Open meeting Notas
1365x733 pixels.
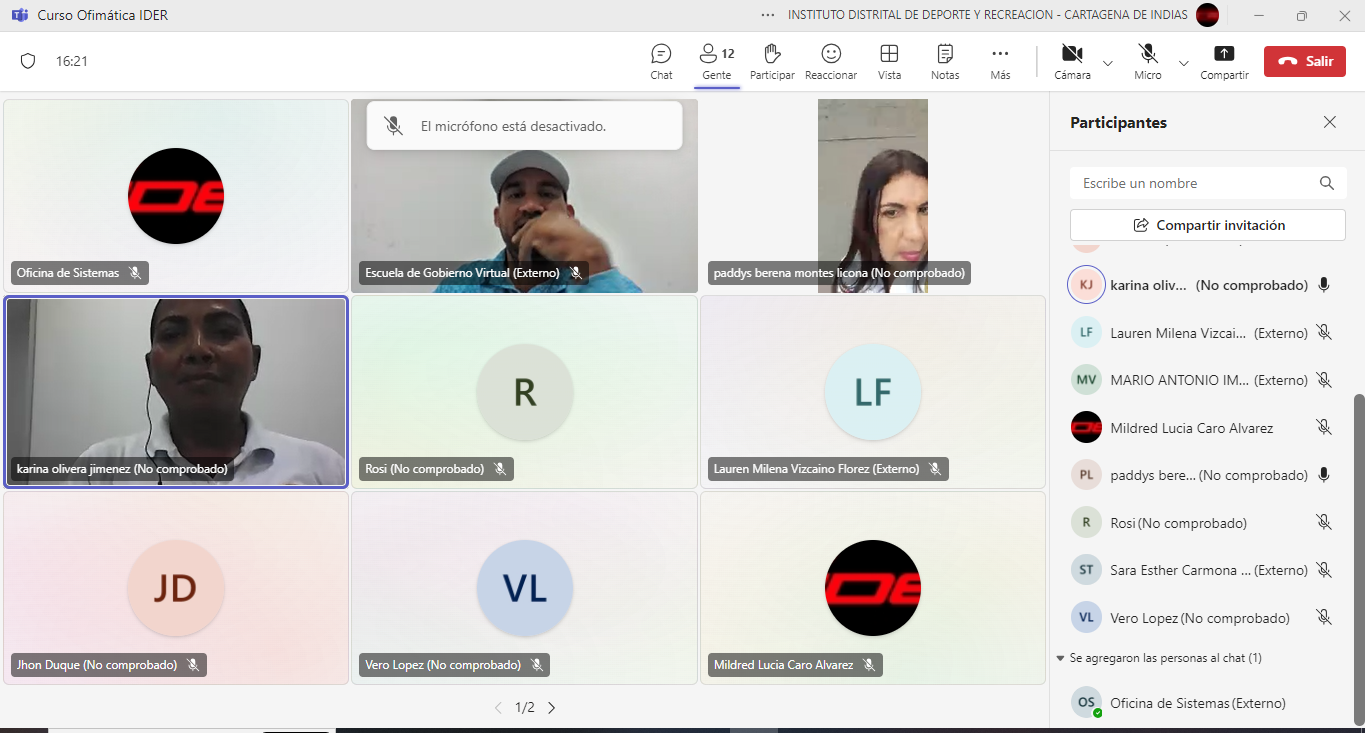pyautogui.click(x=945, y=61)
